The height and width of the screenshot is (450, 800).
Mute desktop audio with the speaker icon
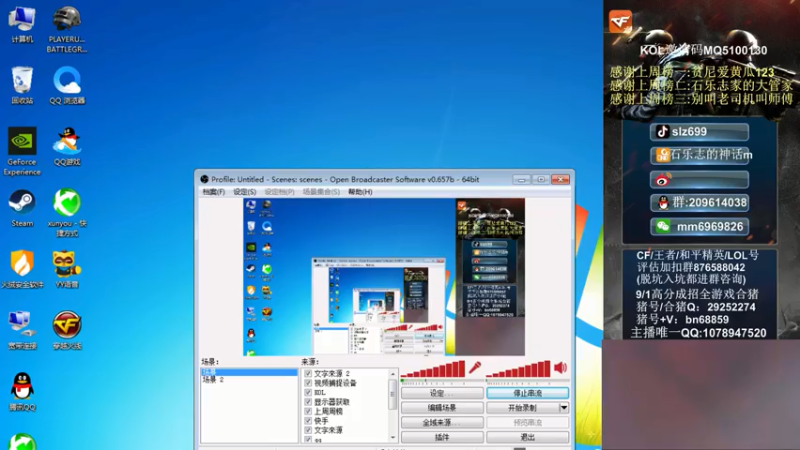pyautogui.click(x=560, y=368)
